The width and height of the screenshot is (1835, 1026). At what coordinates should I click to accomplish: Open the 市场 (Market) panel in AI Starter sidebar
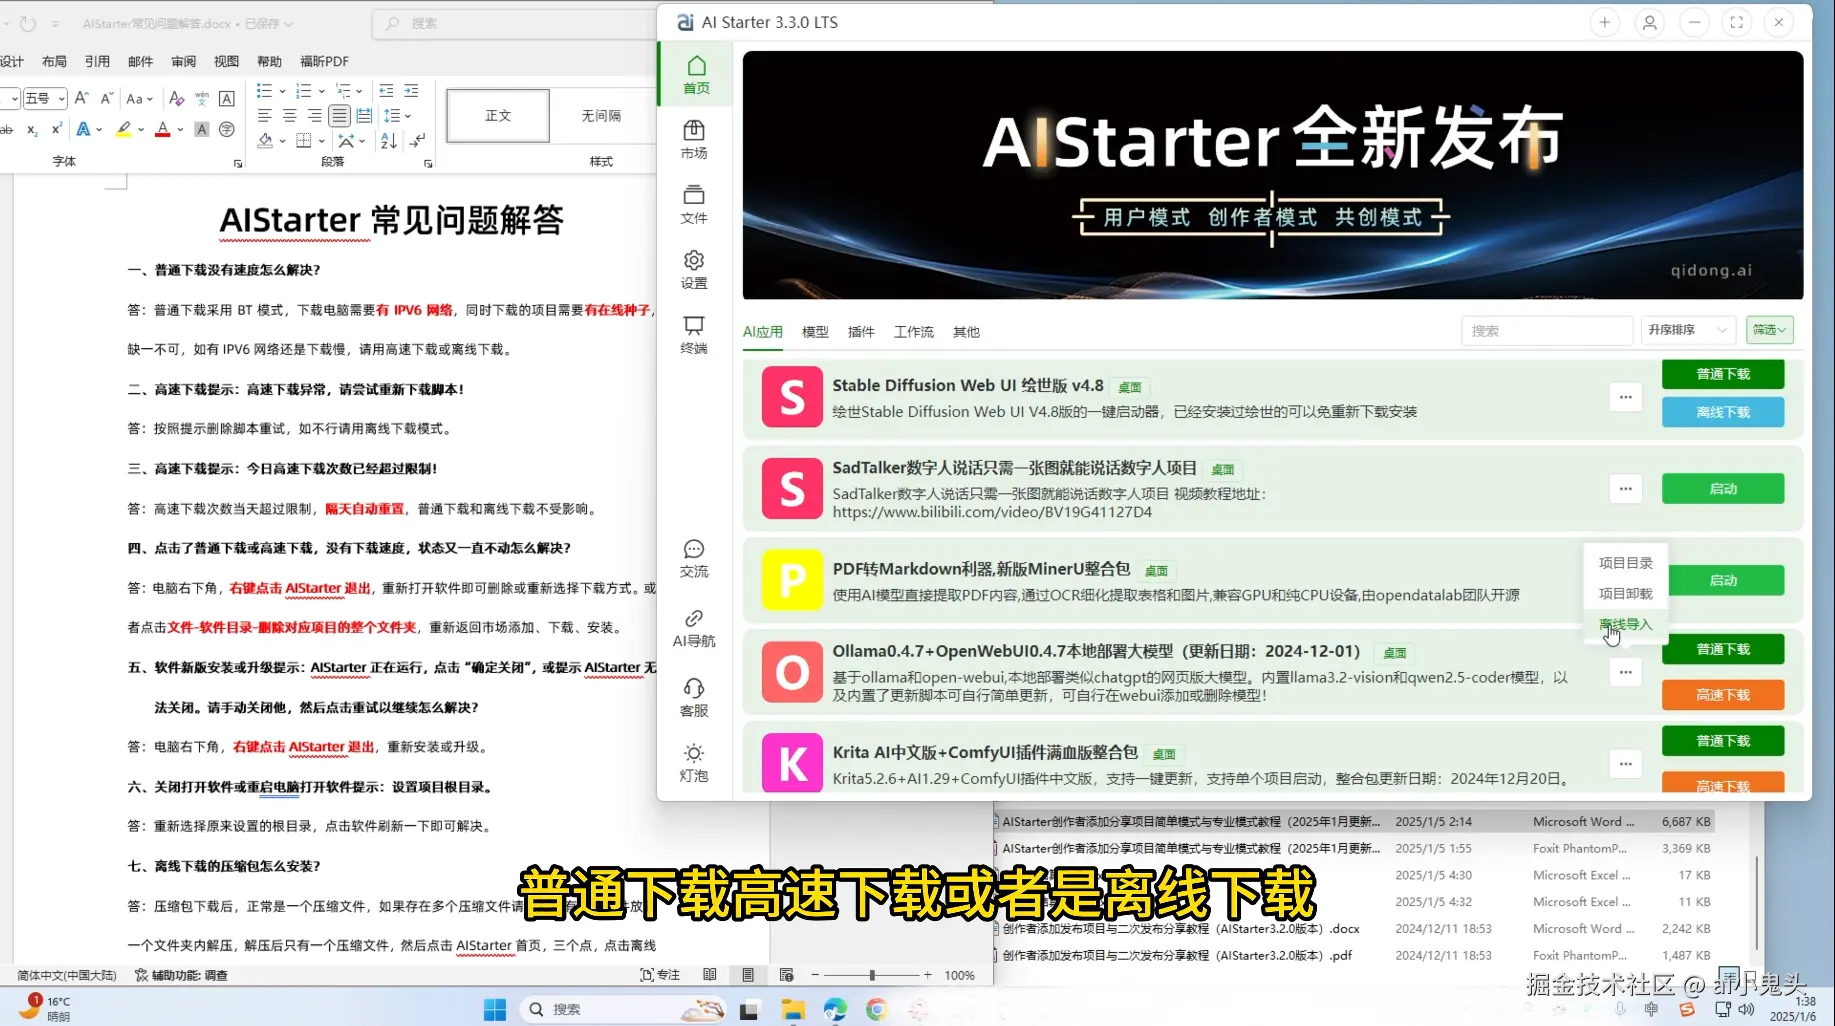pyautogui.click(x=694, y=139)
